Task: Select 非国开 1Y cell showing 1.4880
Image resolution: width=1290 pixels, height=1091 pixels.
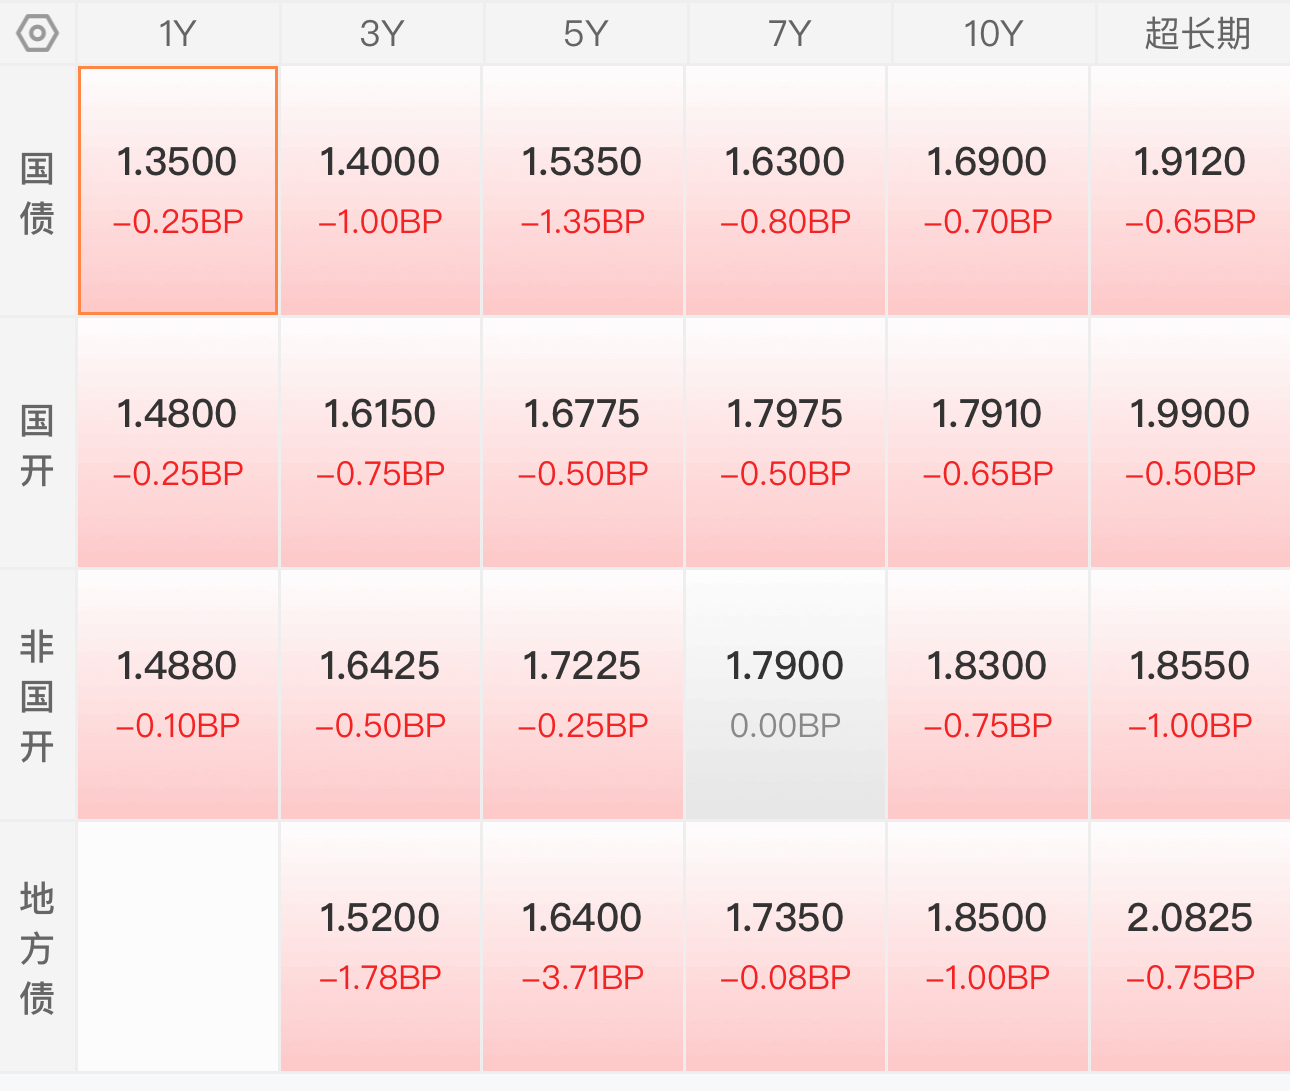Action: 178,695
